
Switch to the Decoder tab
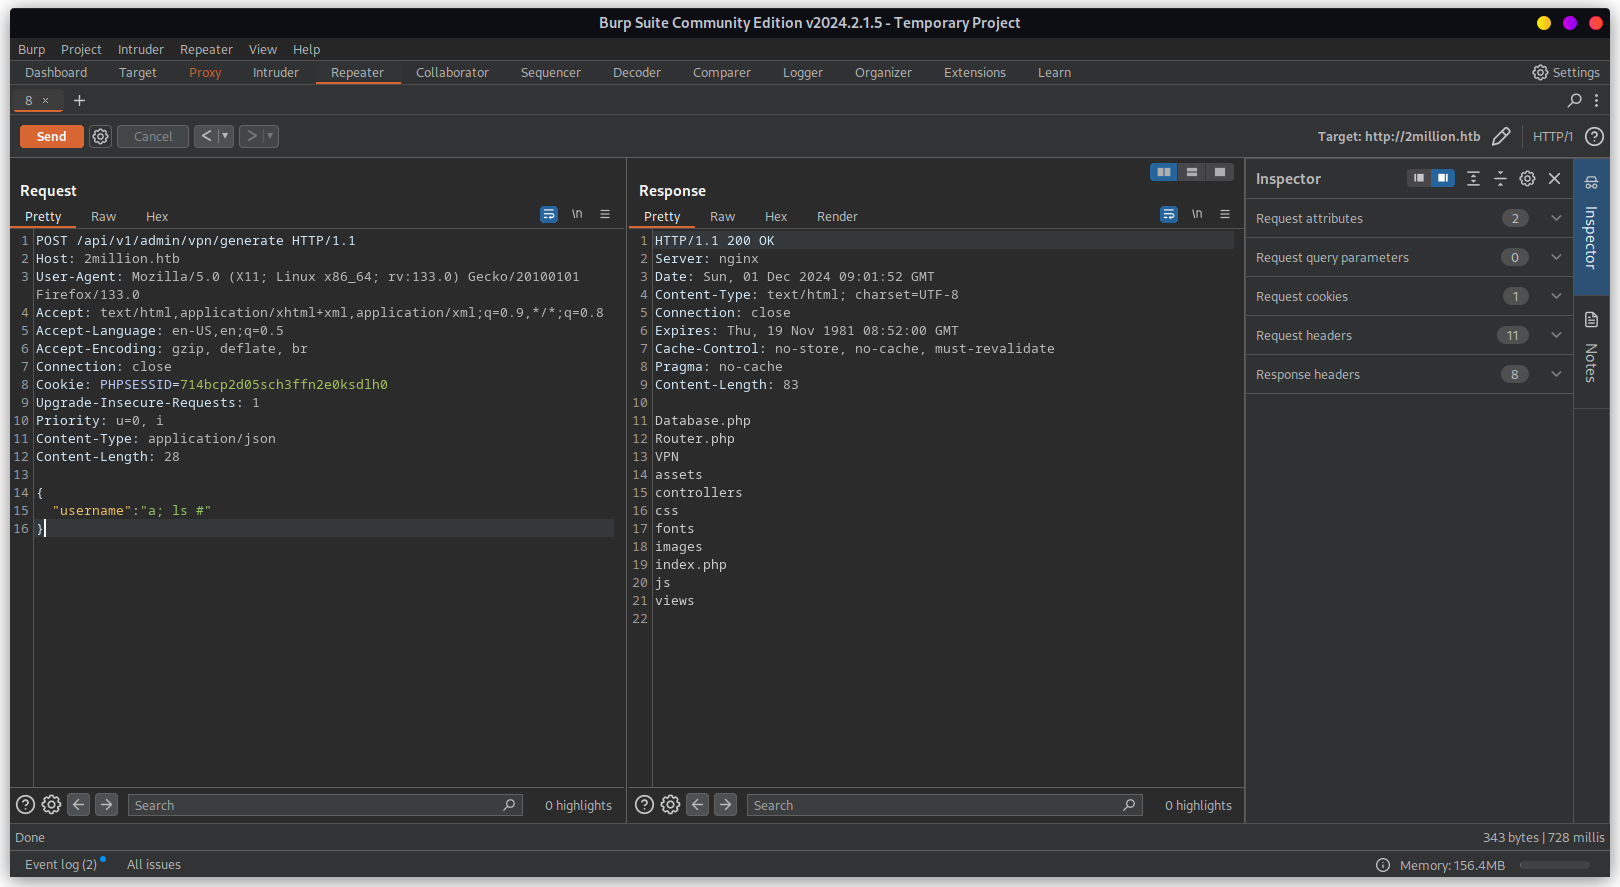[637, 72]
